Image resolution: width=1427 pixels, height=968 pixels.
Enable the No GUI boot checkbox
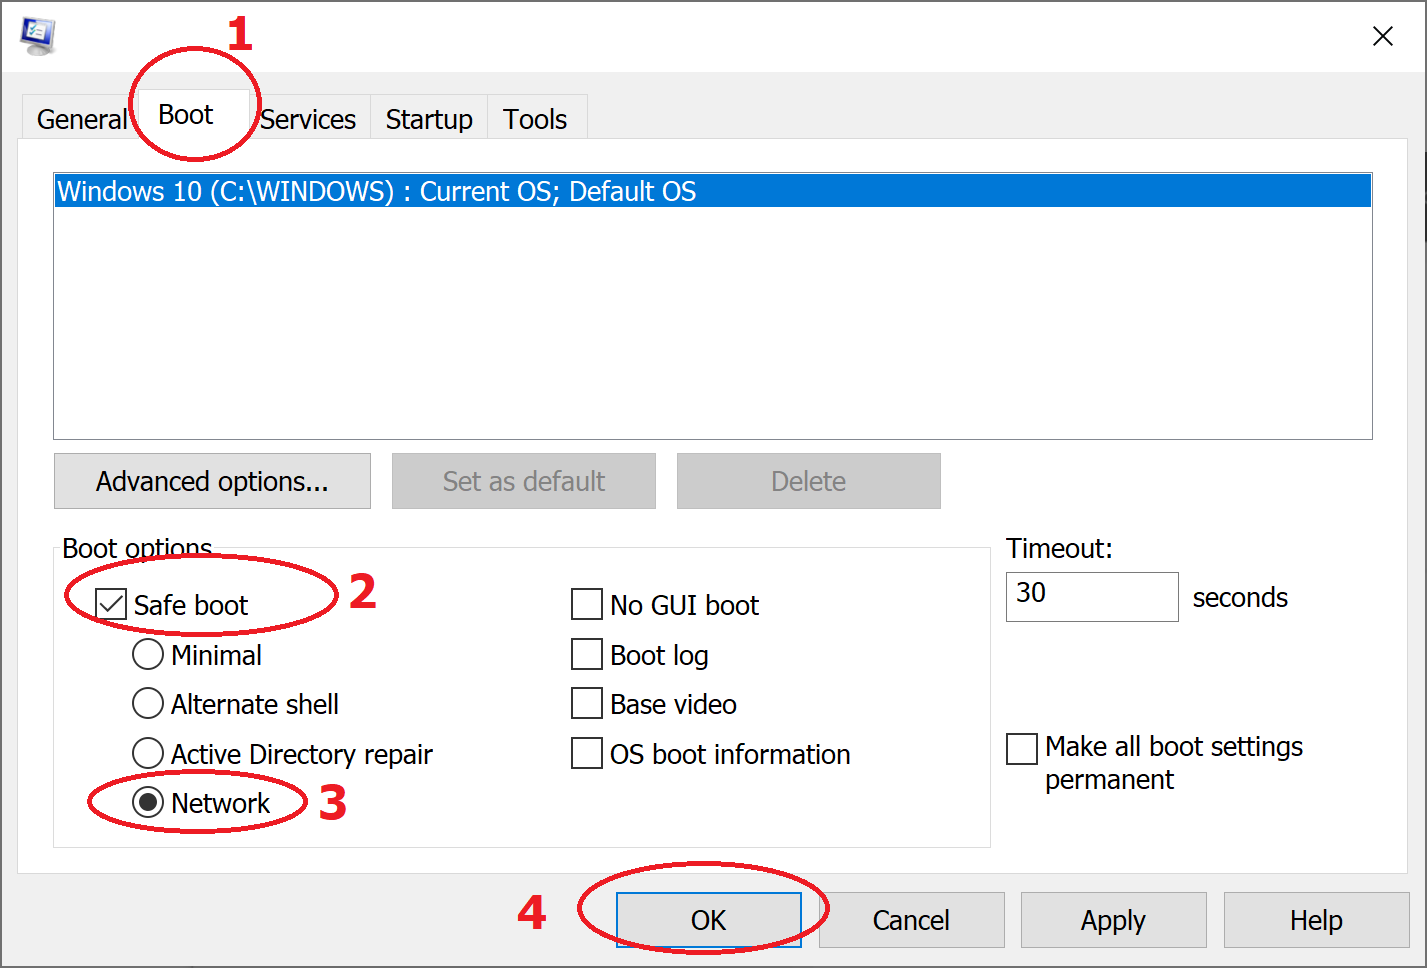point(587,604)
